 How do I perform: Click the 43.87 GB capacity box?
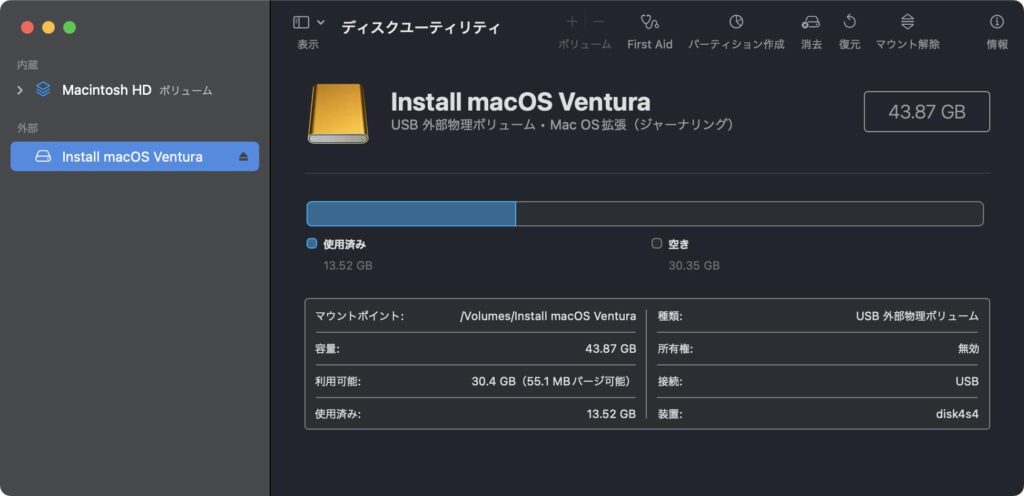tap(927, 112)
